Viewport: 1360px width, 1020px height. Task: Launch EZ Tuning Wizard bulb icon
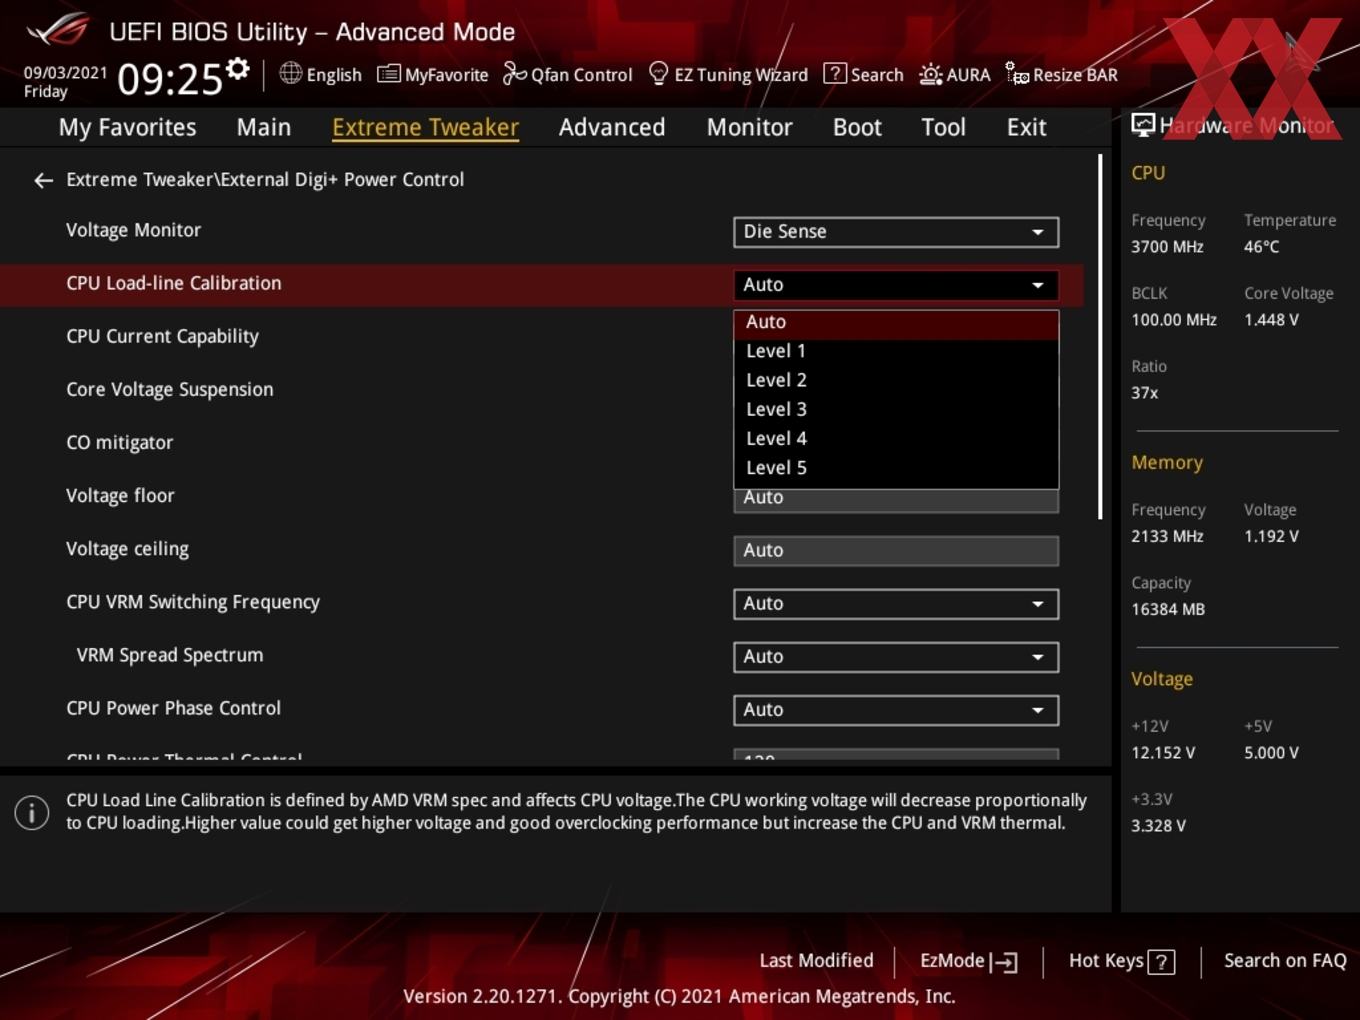pos(658,74)
